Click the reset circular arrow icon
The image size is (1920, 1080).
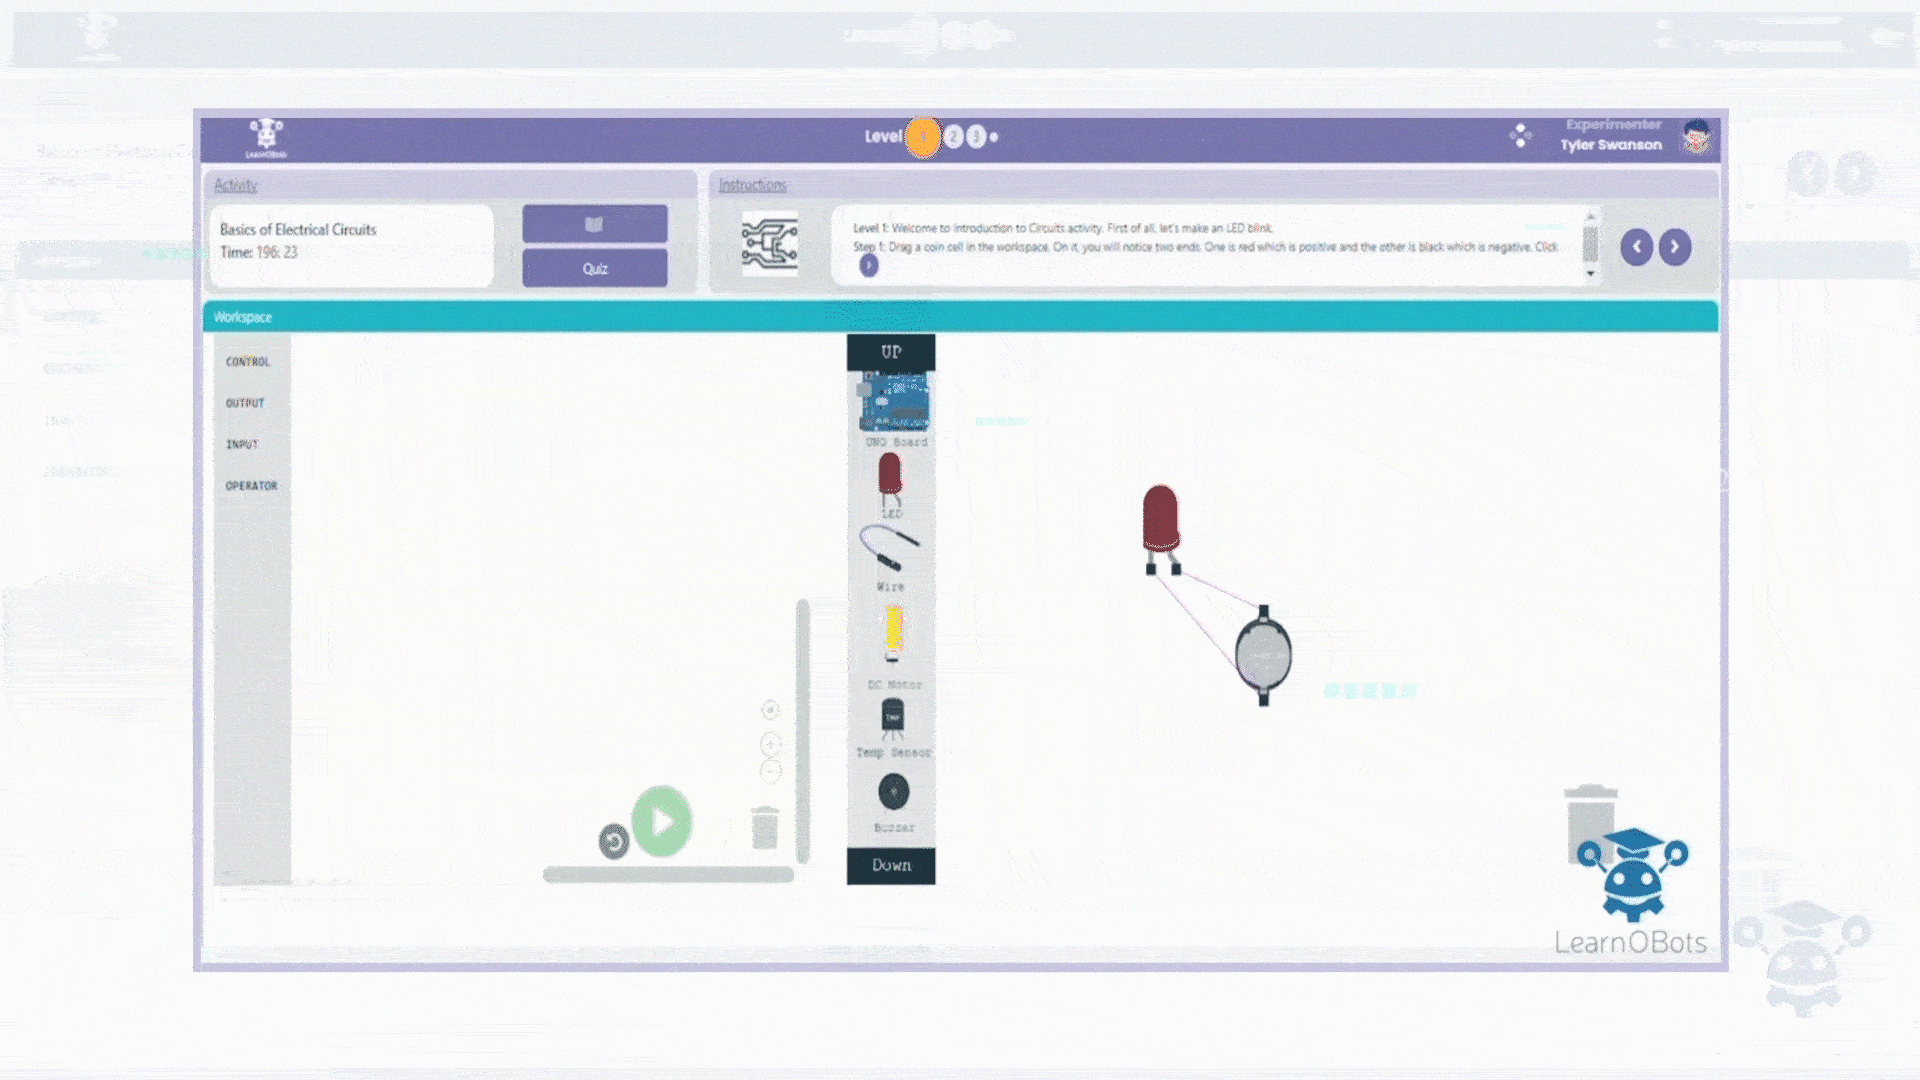click(x=614, y=842)
